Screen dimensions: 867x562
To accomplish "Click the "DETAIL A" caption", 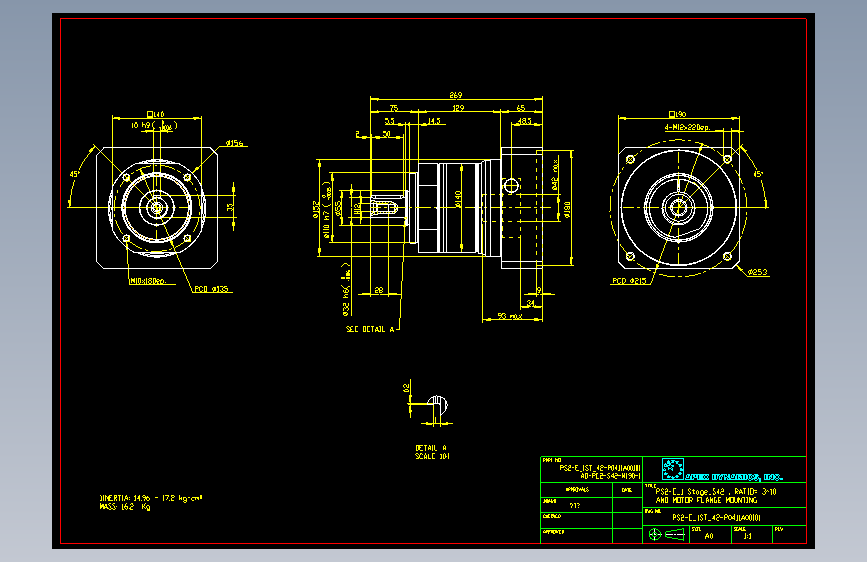I will pyautogui.click(x=431, y=448).
